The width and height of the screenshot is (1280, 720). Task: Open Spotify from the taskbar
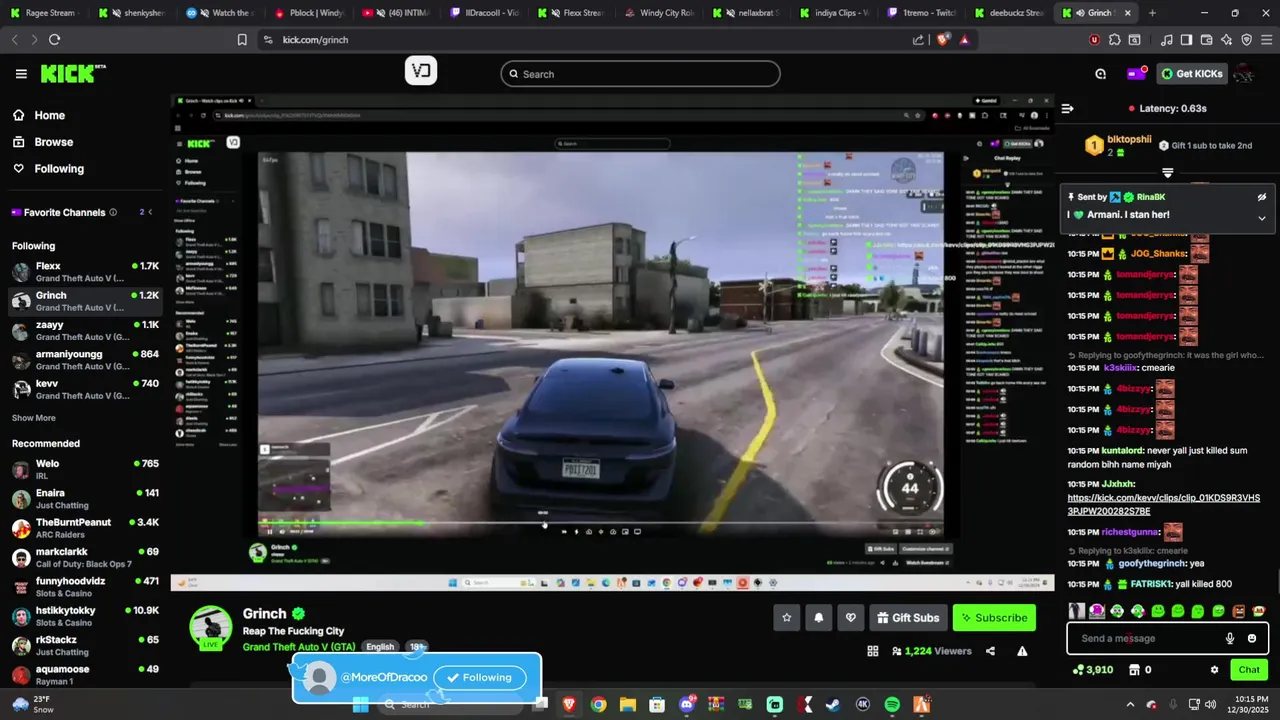(x=892, y=704)
